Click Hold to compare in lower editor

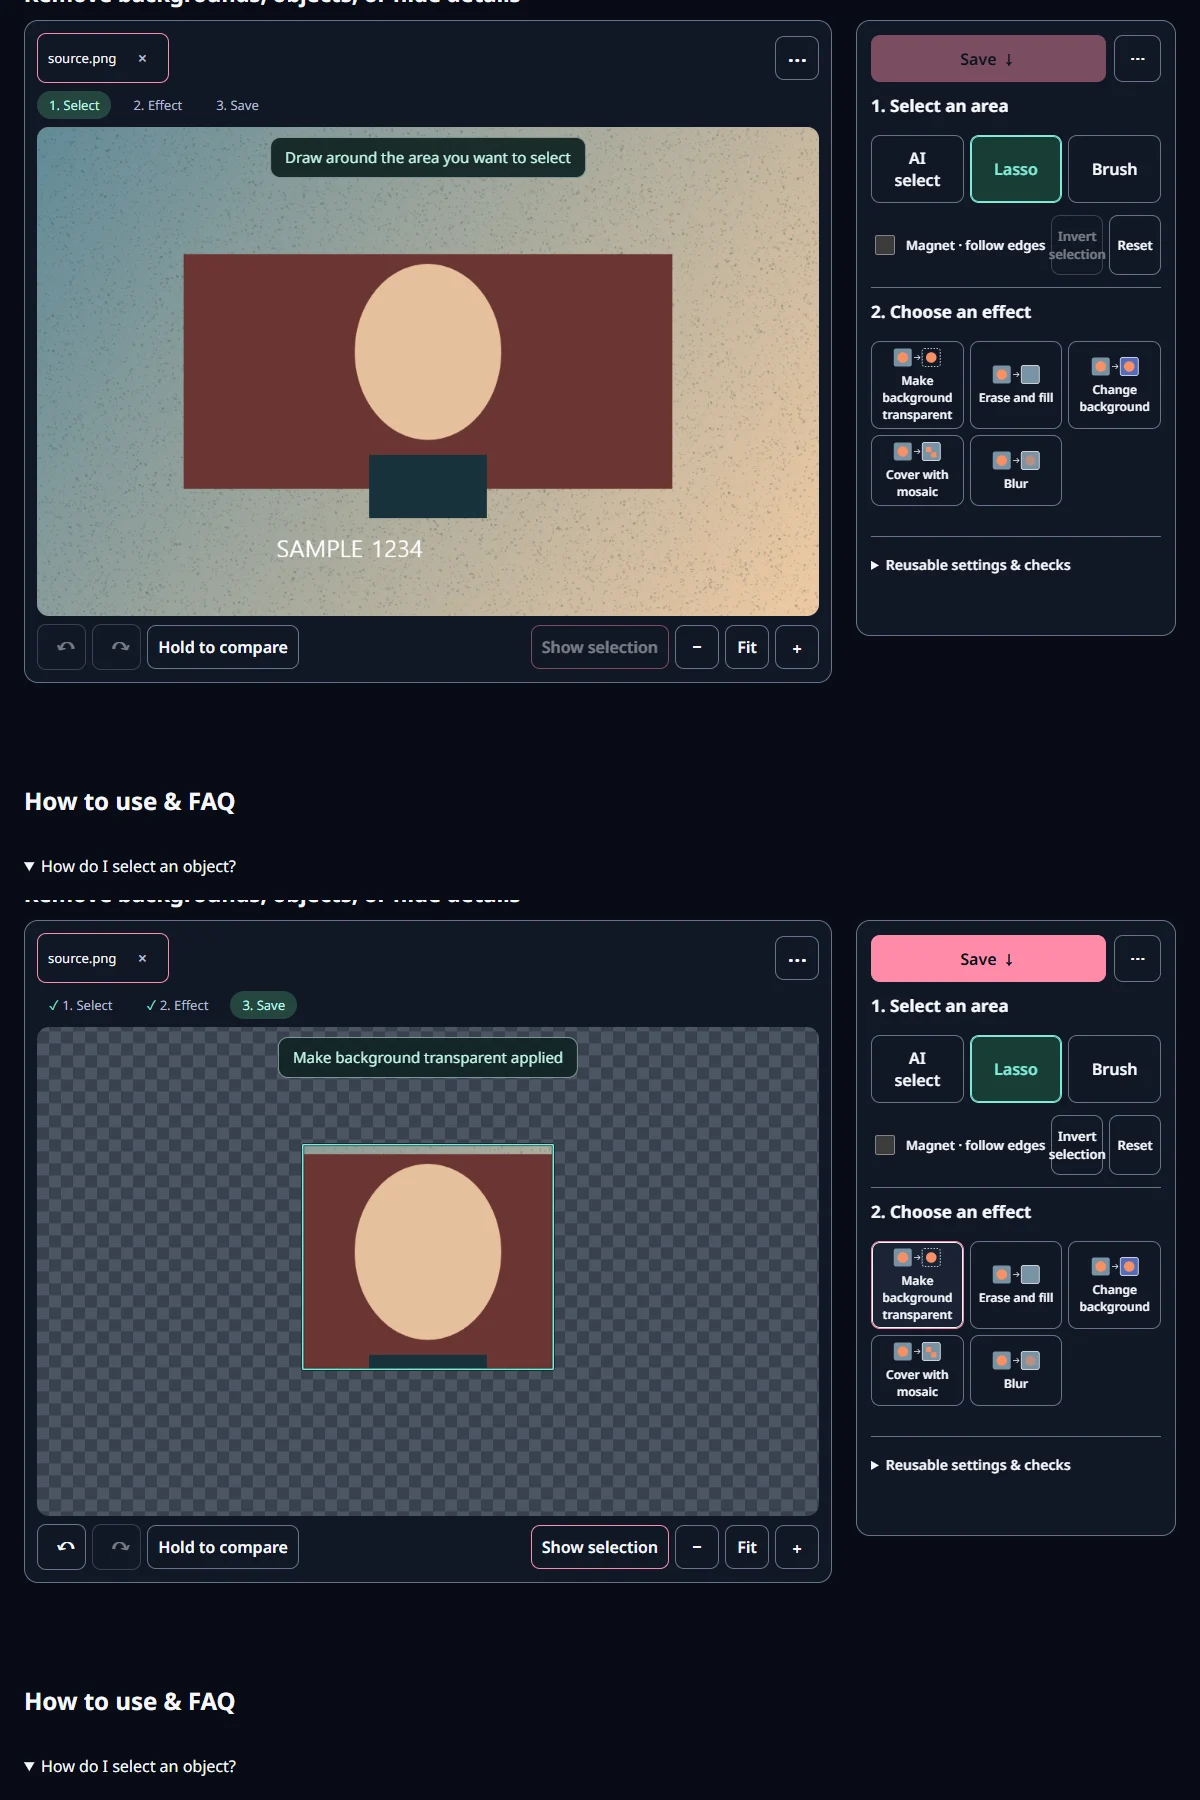point(223,1547)
